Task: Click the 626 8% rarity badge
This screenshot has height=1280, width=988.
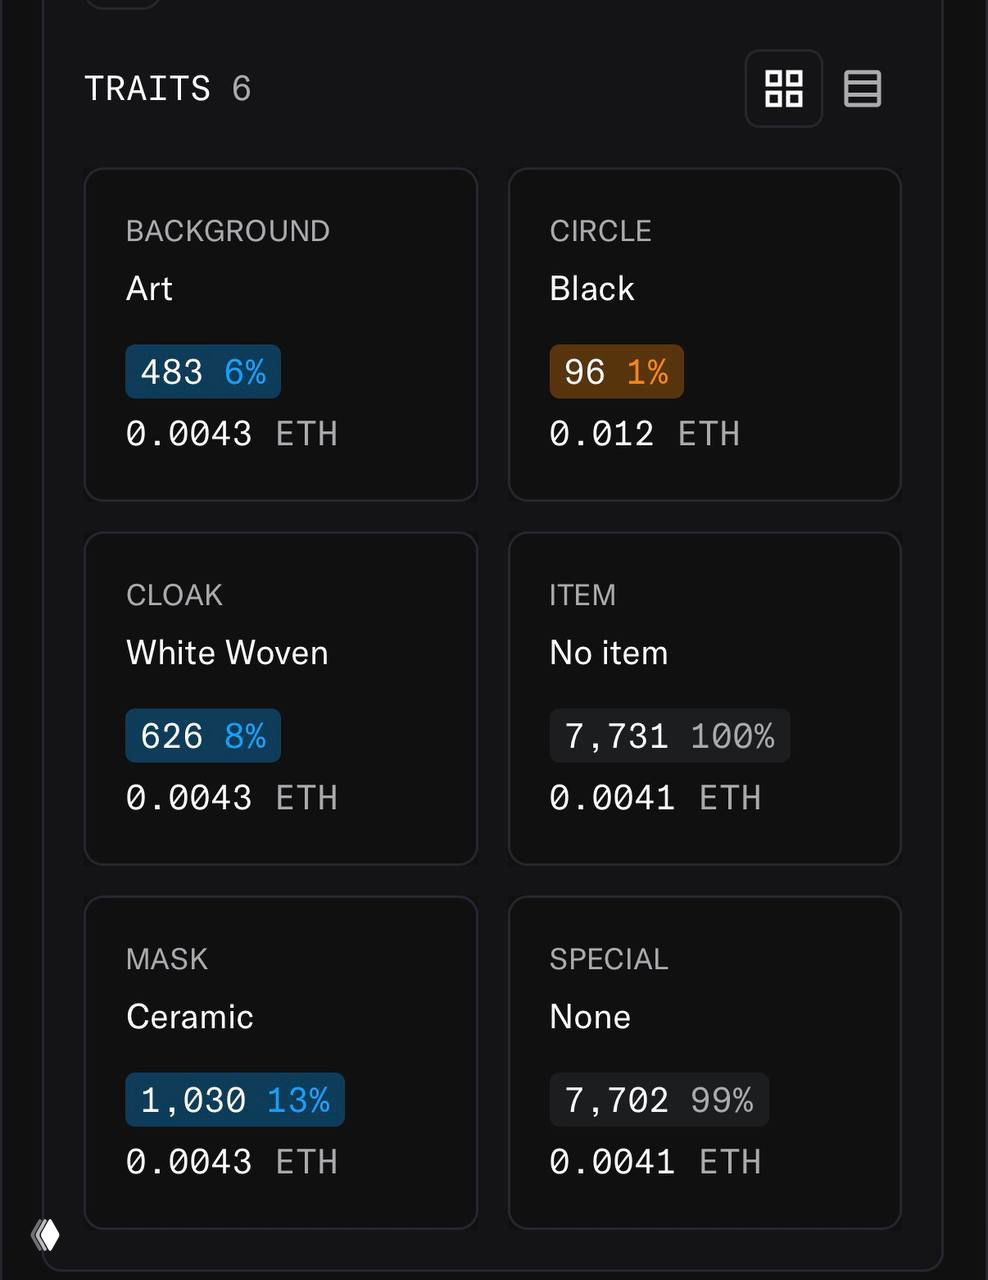Action: coord(203,736)
